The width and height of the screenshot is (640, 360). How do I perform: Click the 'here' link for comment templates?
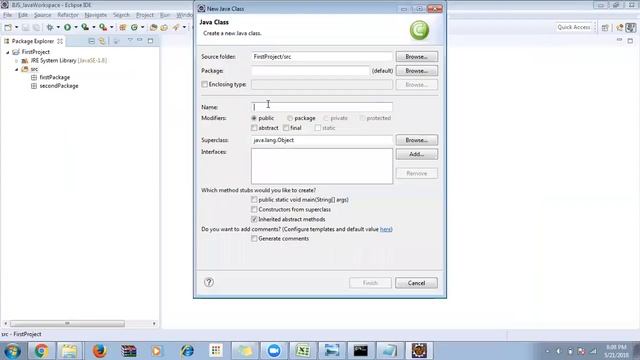click(385, 229)
